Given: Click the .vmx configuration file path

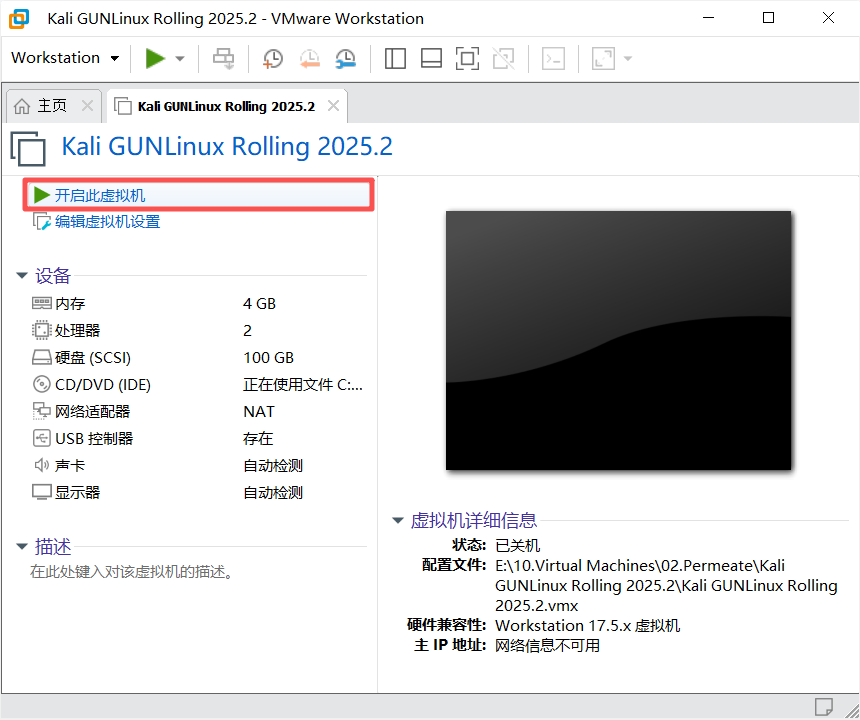Looking at the screenshot, I should 666,585.
